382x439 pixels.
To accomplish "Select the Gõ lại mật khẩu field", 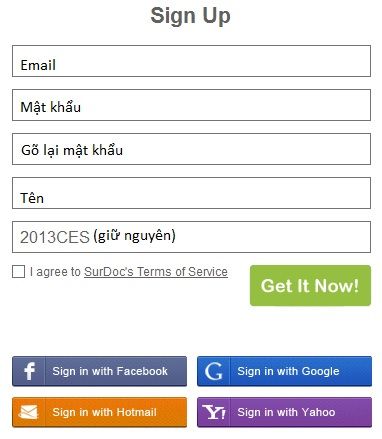I will tap(191, 149).
